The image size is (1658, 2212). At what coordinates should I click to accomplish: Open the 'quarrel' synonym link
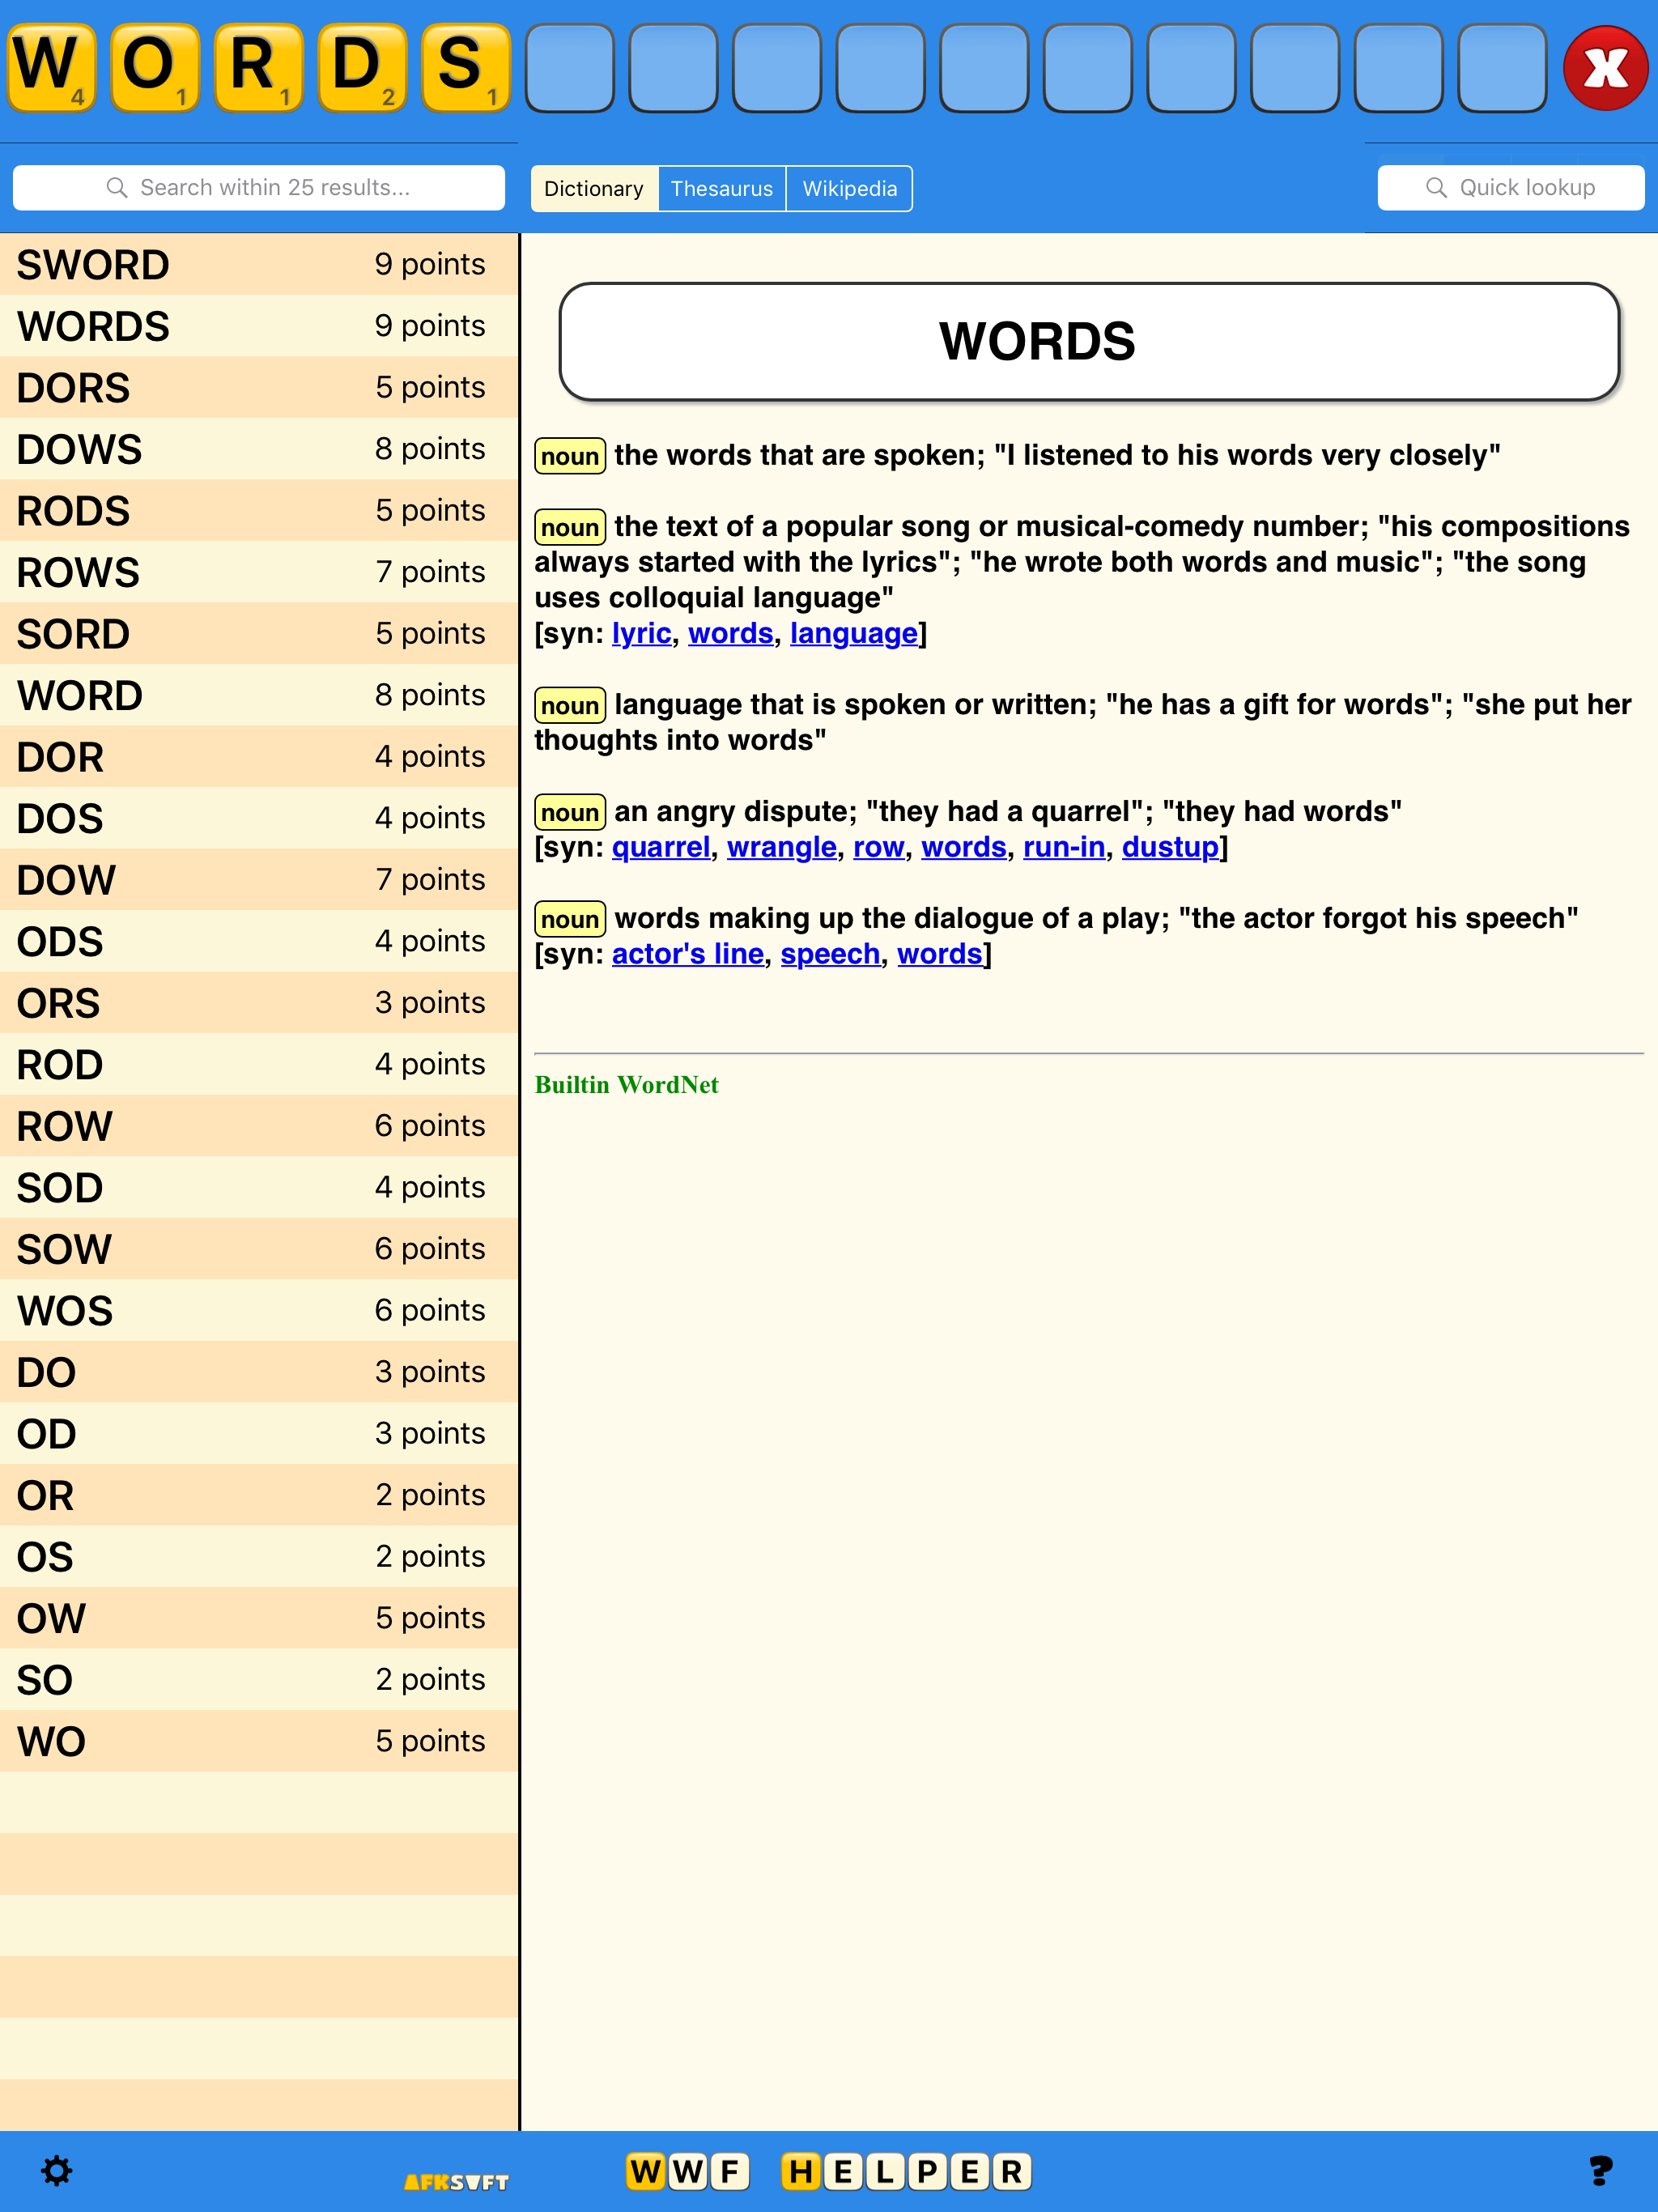(x=660, y=847)
